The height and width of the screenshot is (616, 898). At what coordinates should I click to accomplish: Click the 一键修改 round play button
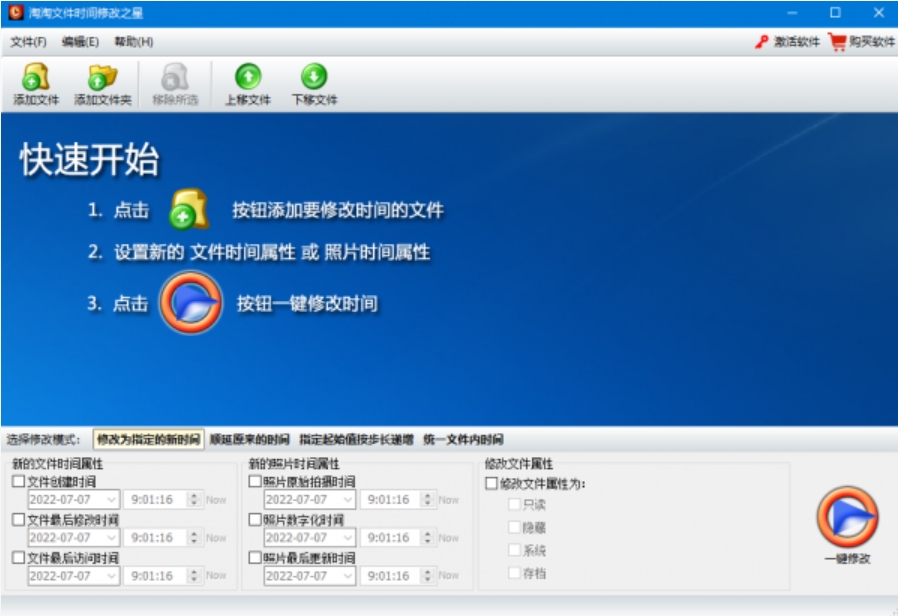[847, 517]
